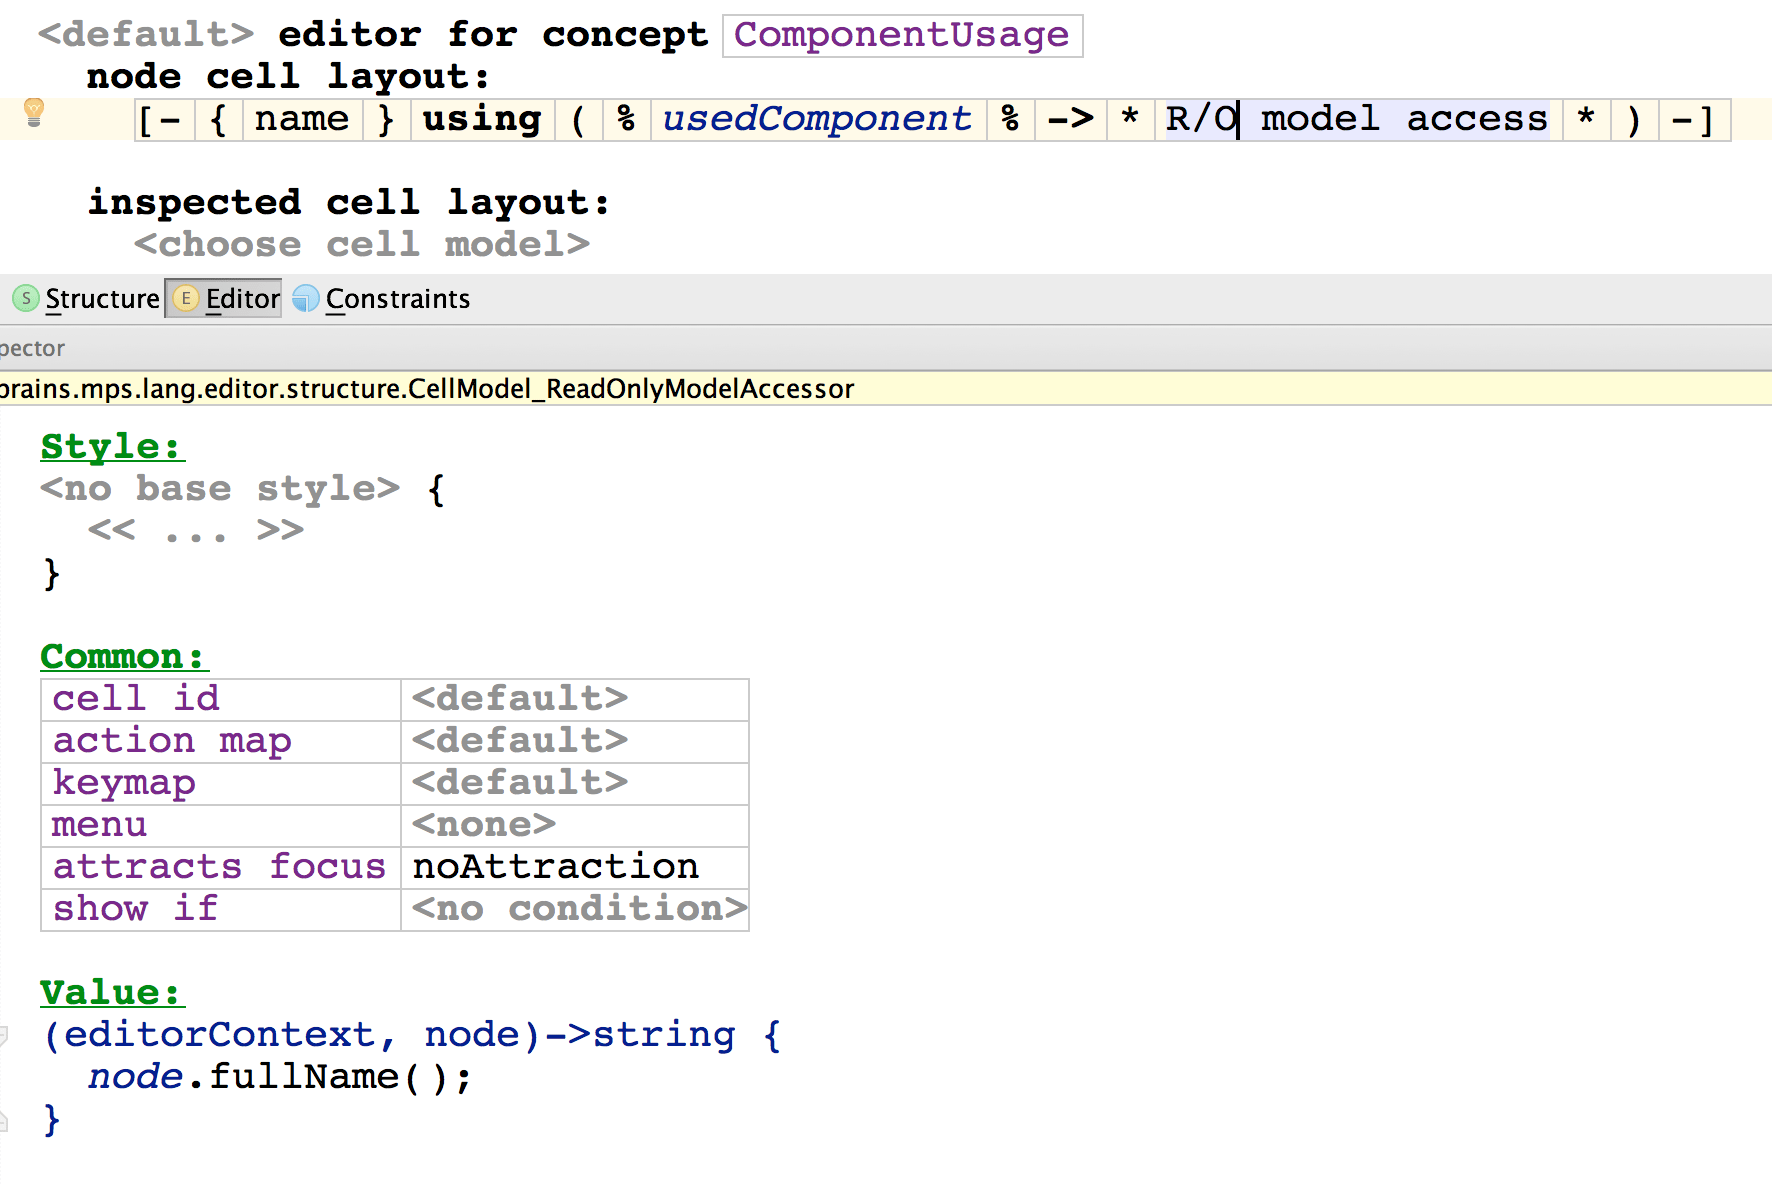
Task: Click the menu <none> value
Action: (x=484, y=824)
